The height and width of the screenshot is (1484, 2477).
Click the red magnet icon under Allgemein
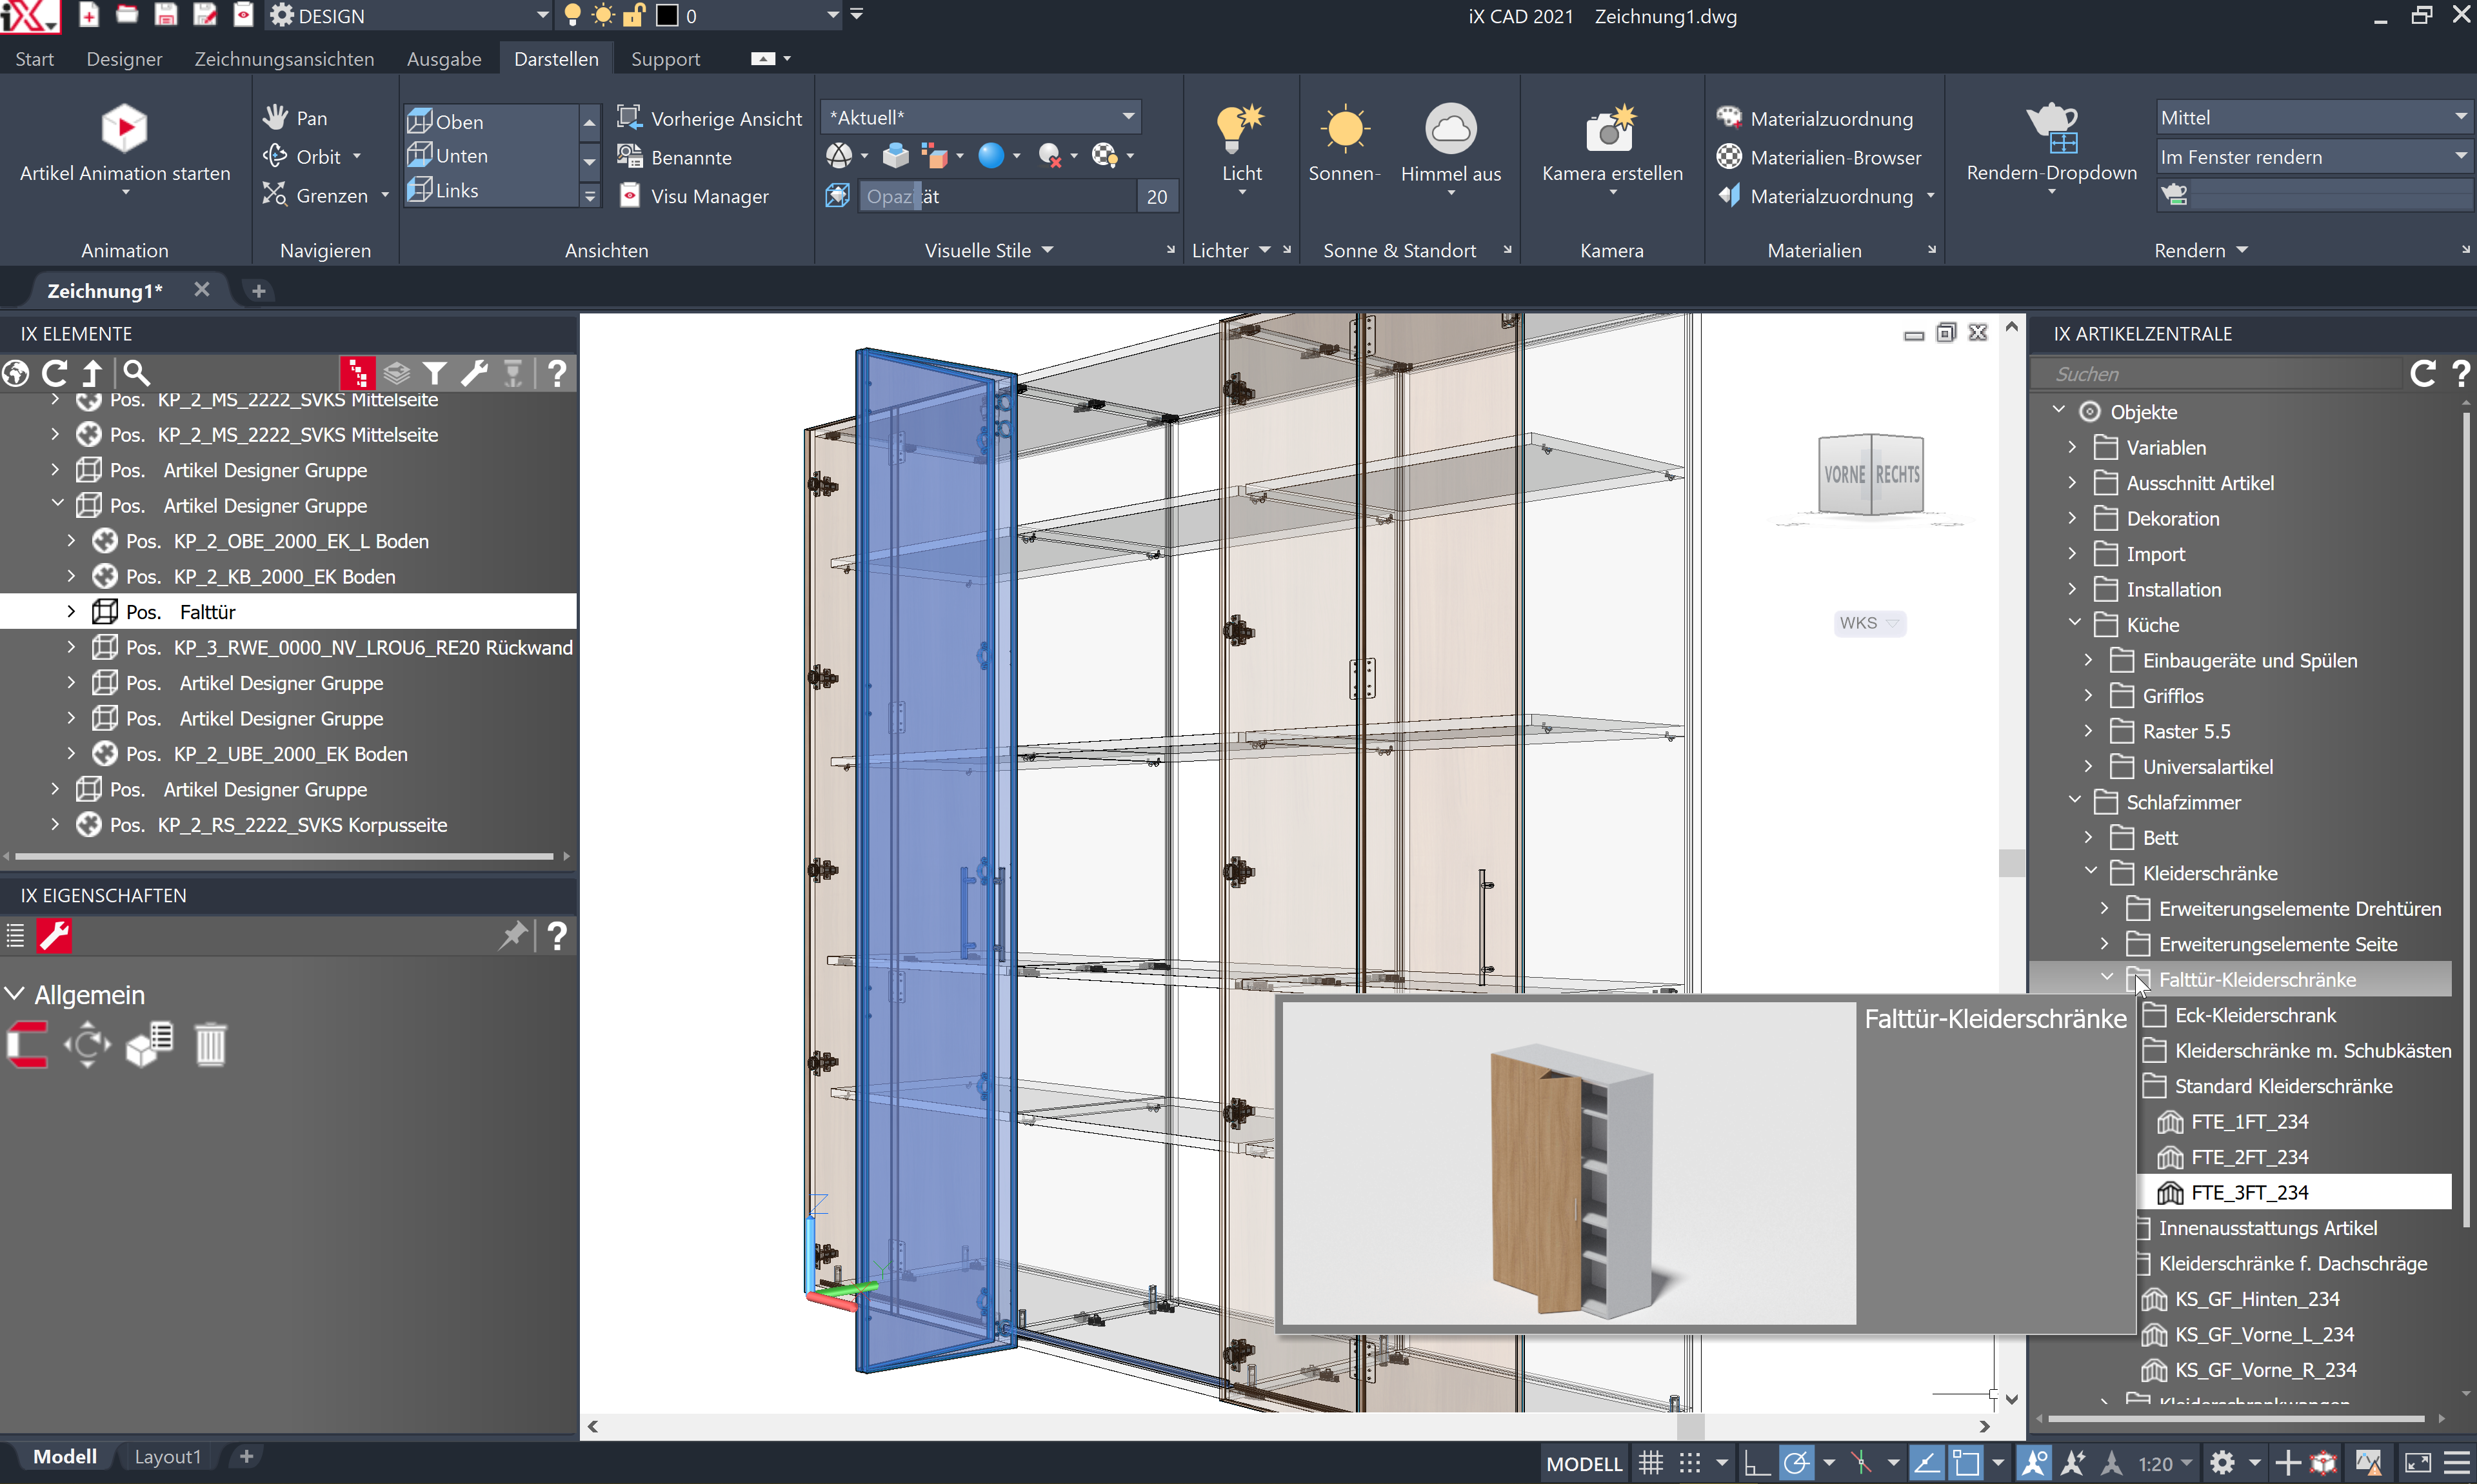pos(27,1045)
